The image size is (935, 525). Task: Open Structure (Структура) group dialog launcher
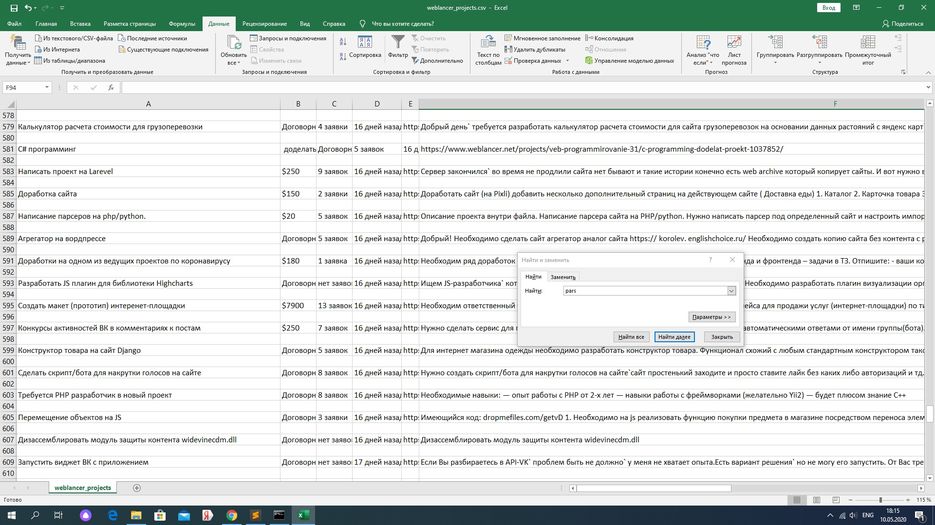tap(903, 72)
